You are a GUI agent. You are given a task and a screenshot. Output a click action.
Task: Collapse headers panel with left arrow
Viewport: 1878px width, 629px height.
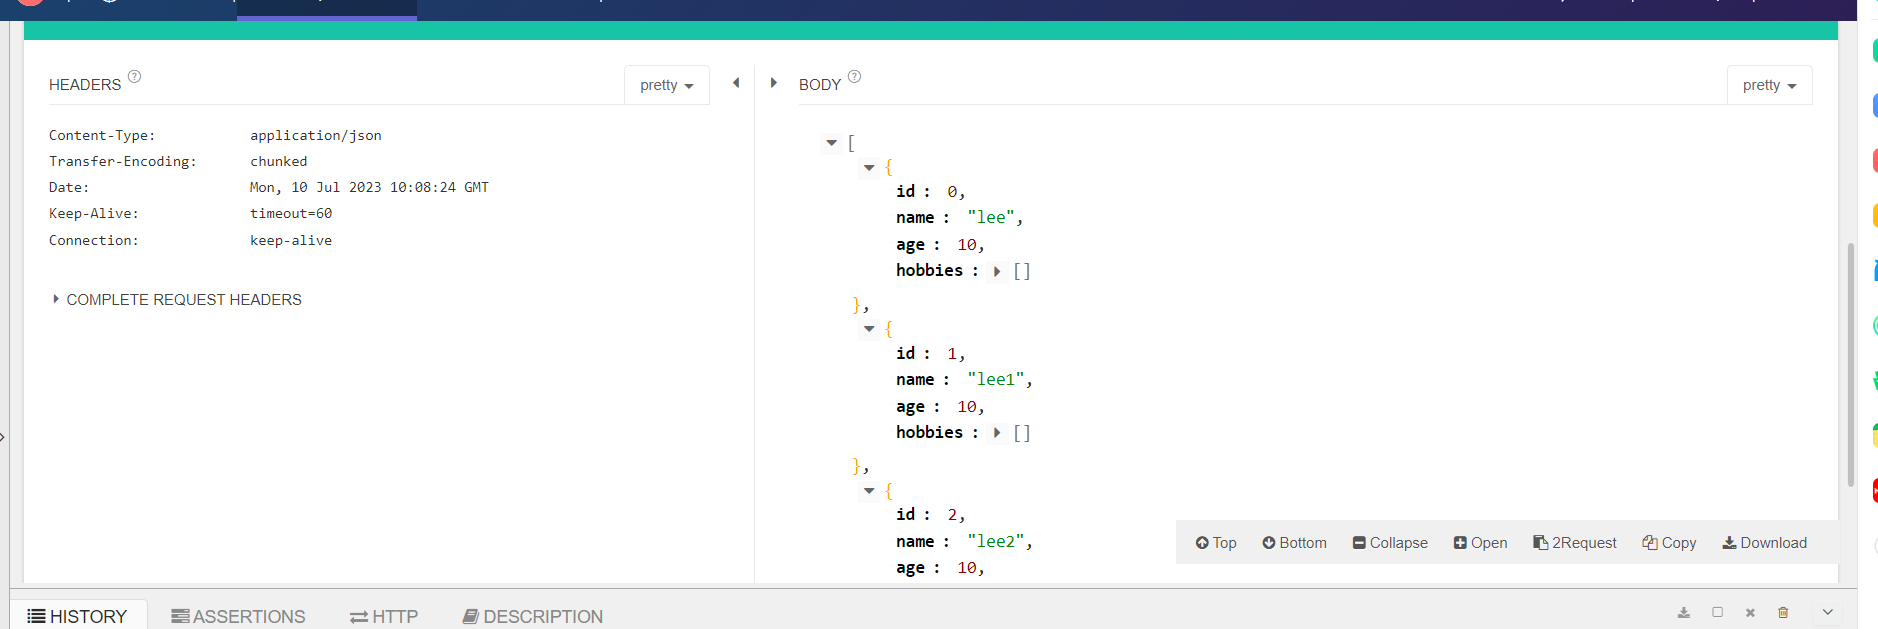click(x=736, y=83)
